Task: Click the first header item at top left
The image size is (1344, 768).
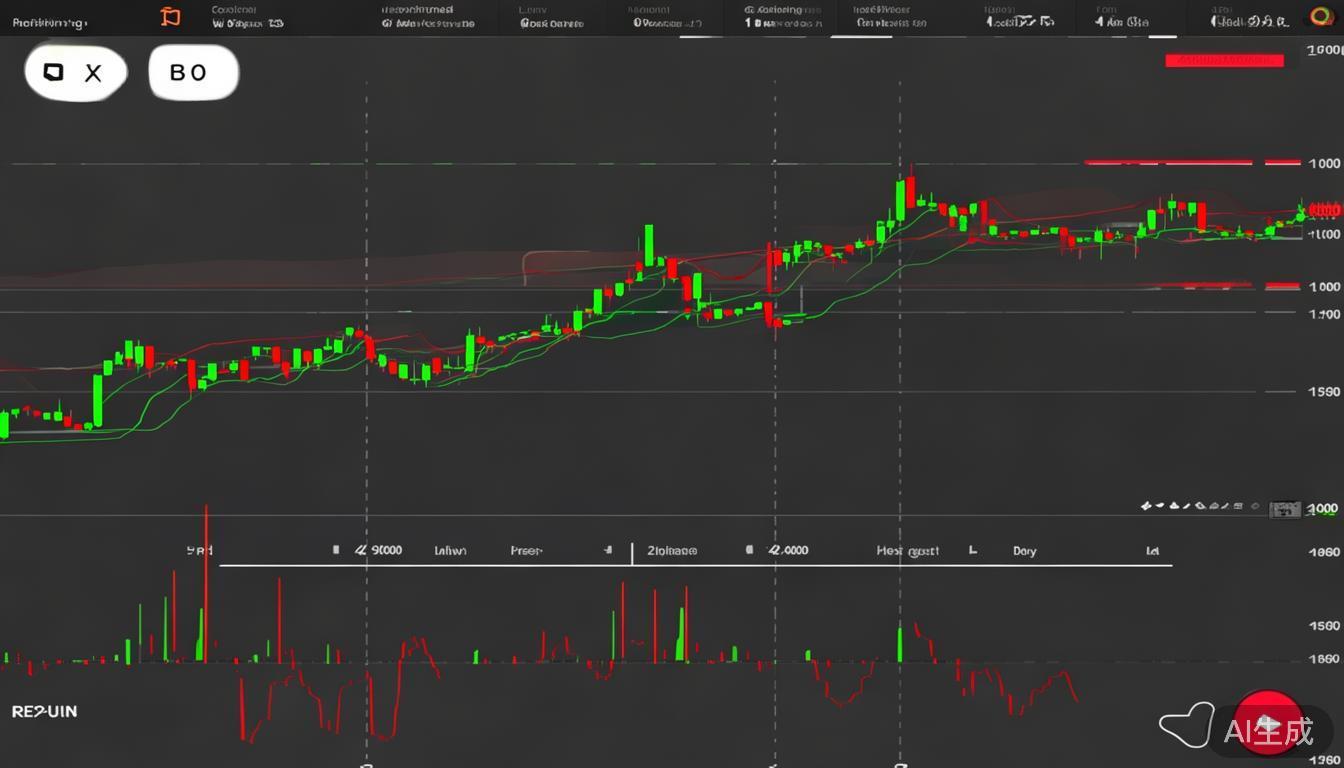Action: point(49,22)
